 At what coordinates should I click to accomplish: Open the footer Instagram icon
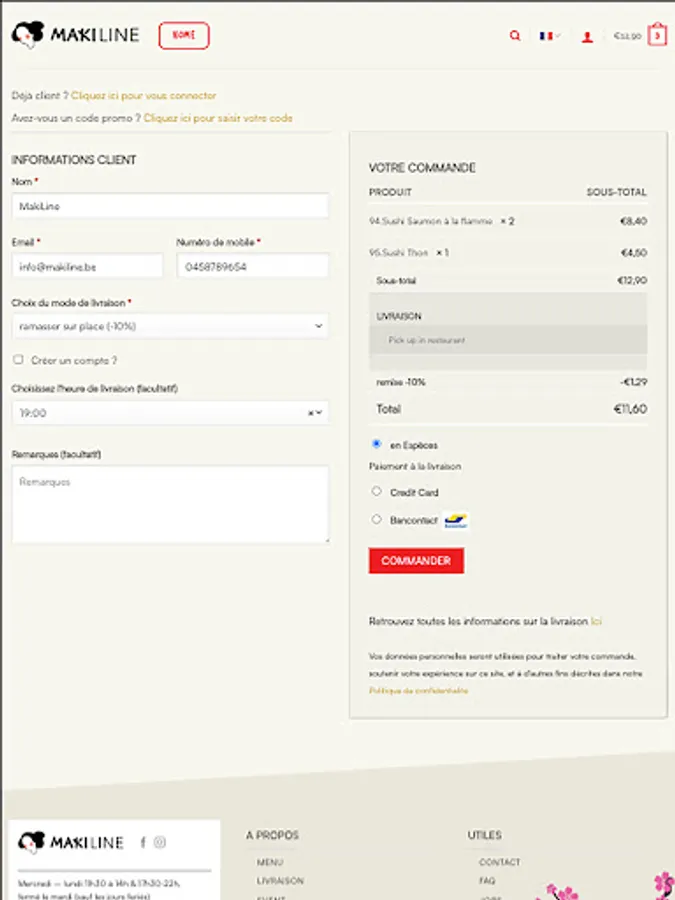click(160, 843)
